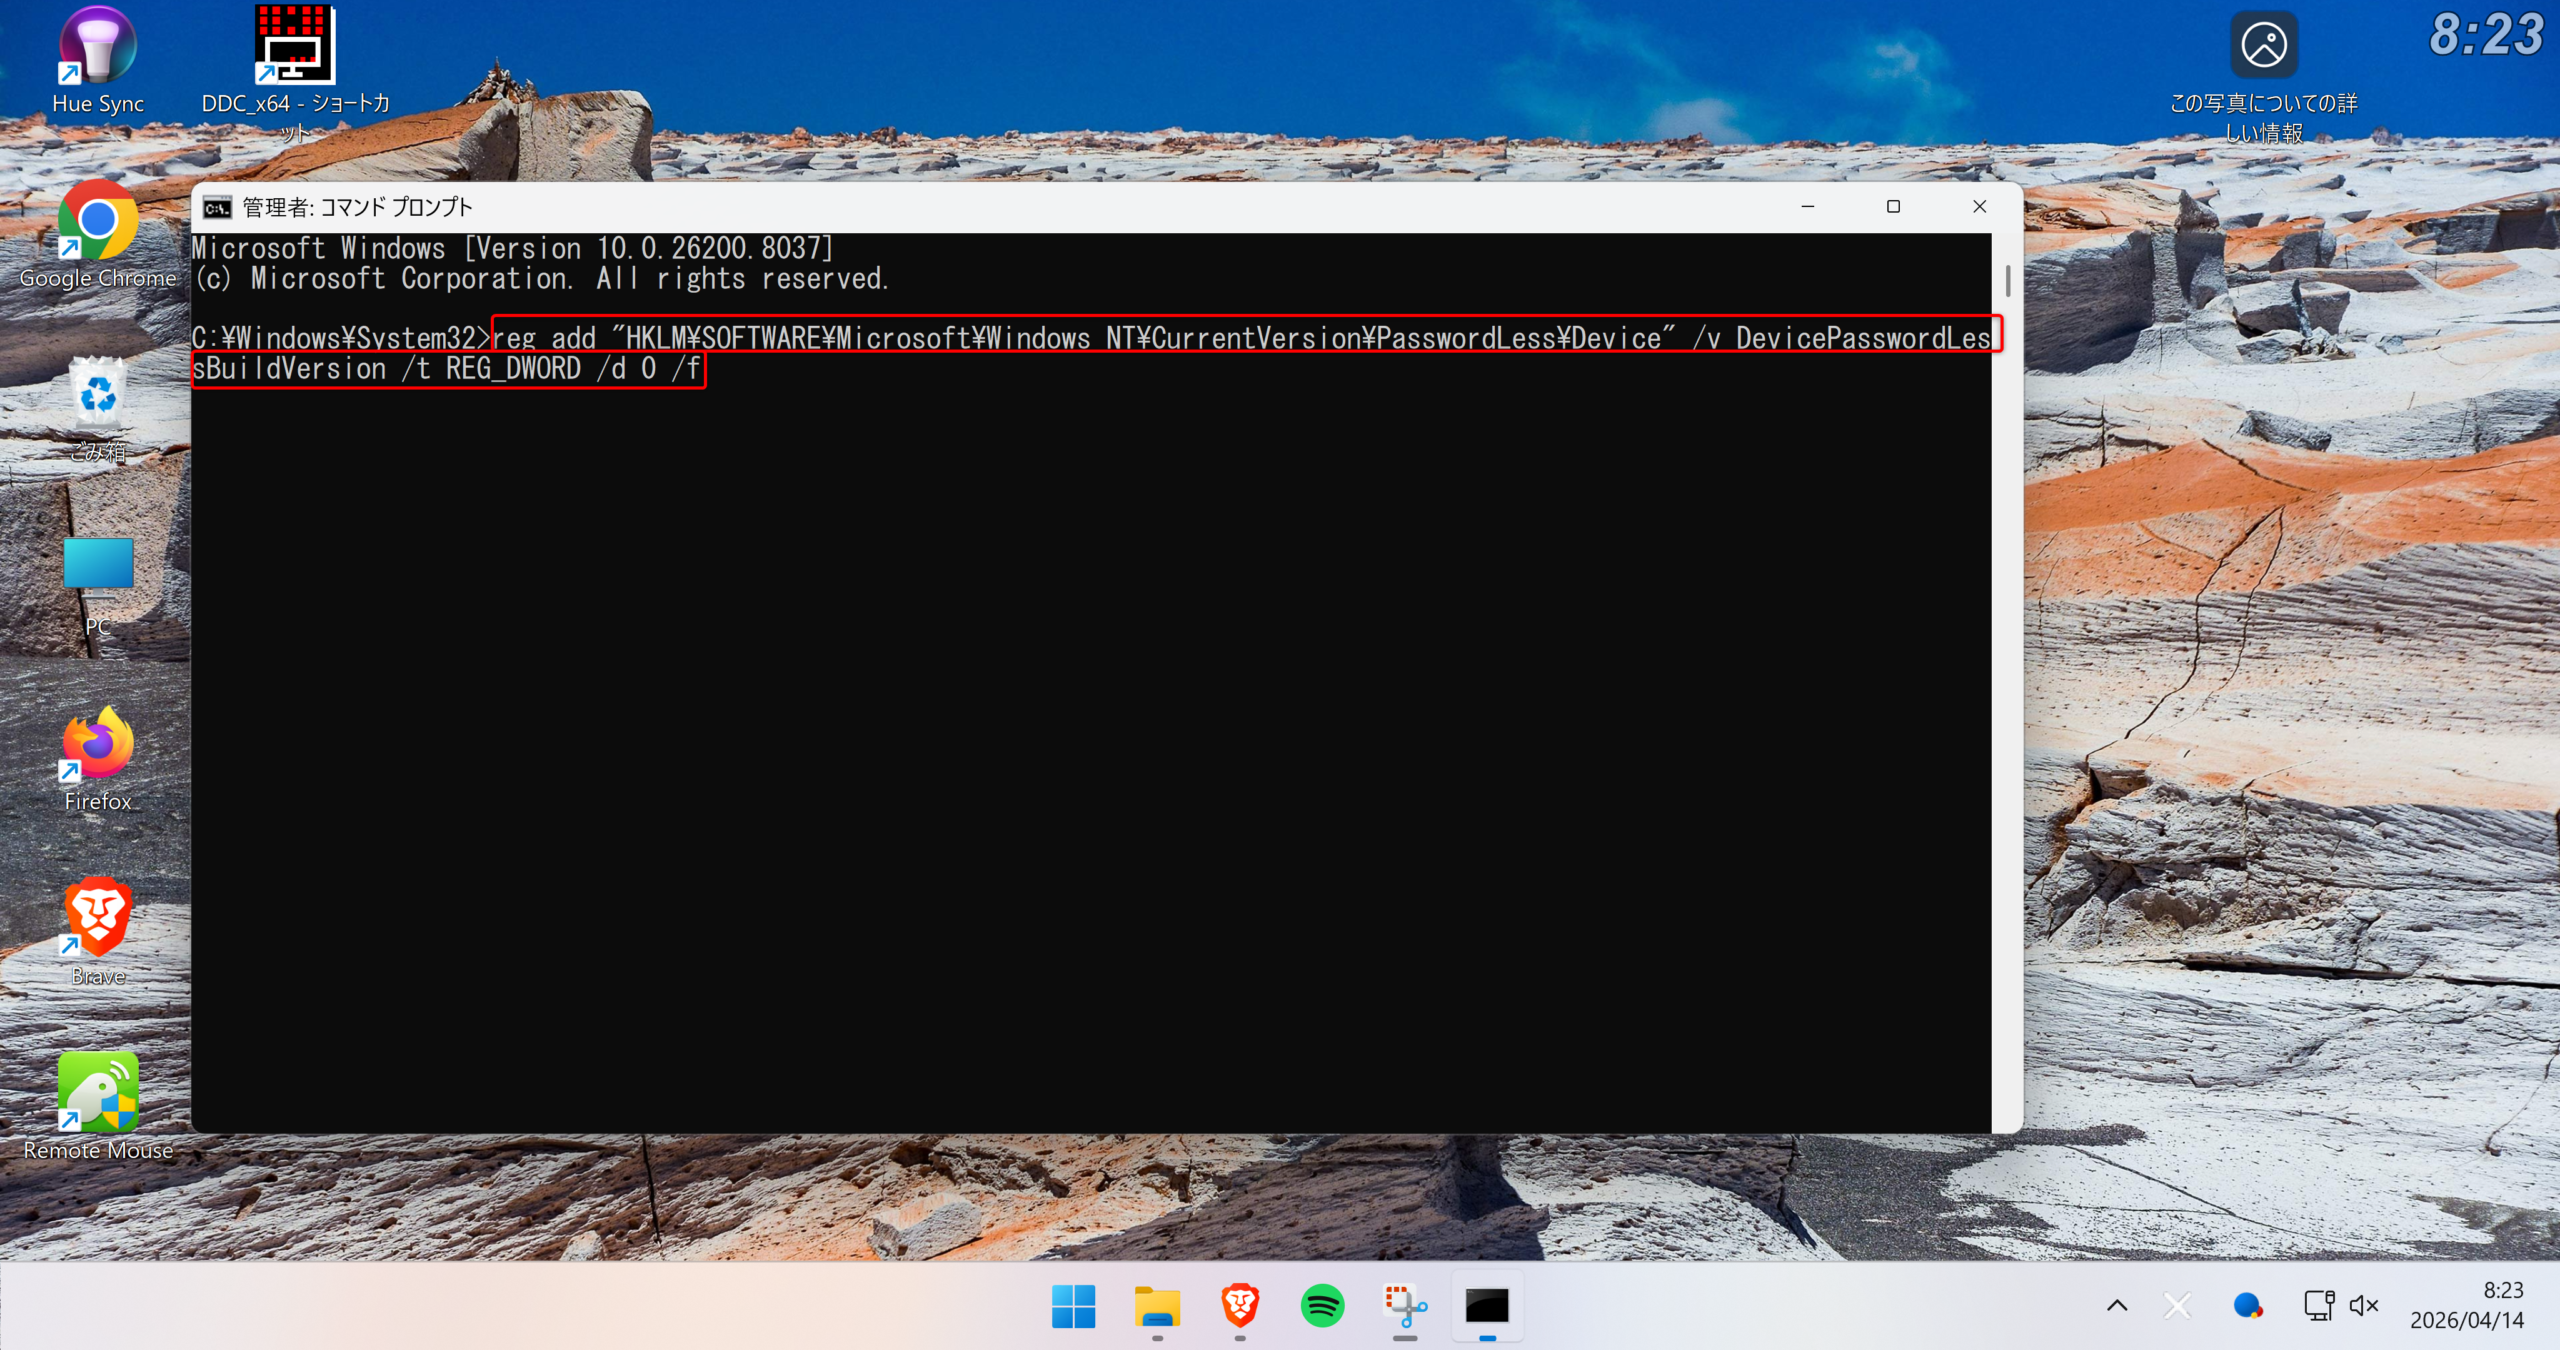Open the Windows Start menu

1073,1306
